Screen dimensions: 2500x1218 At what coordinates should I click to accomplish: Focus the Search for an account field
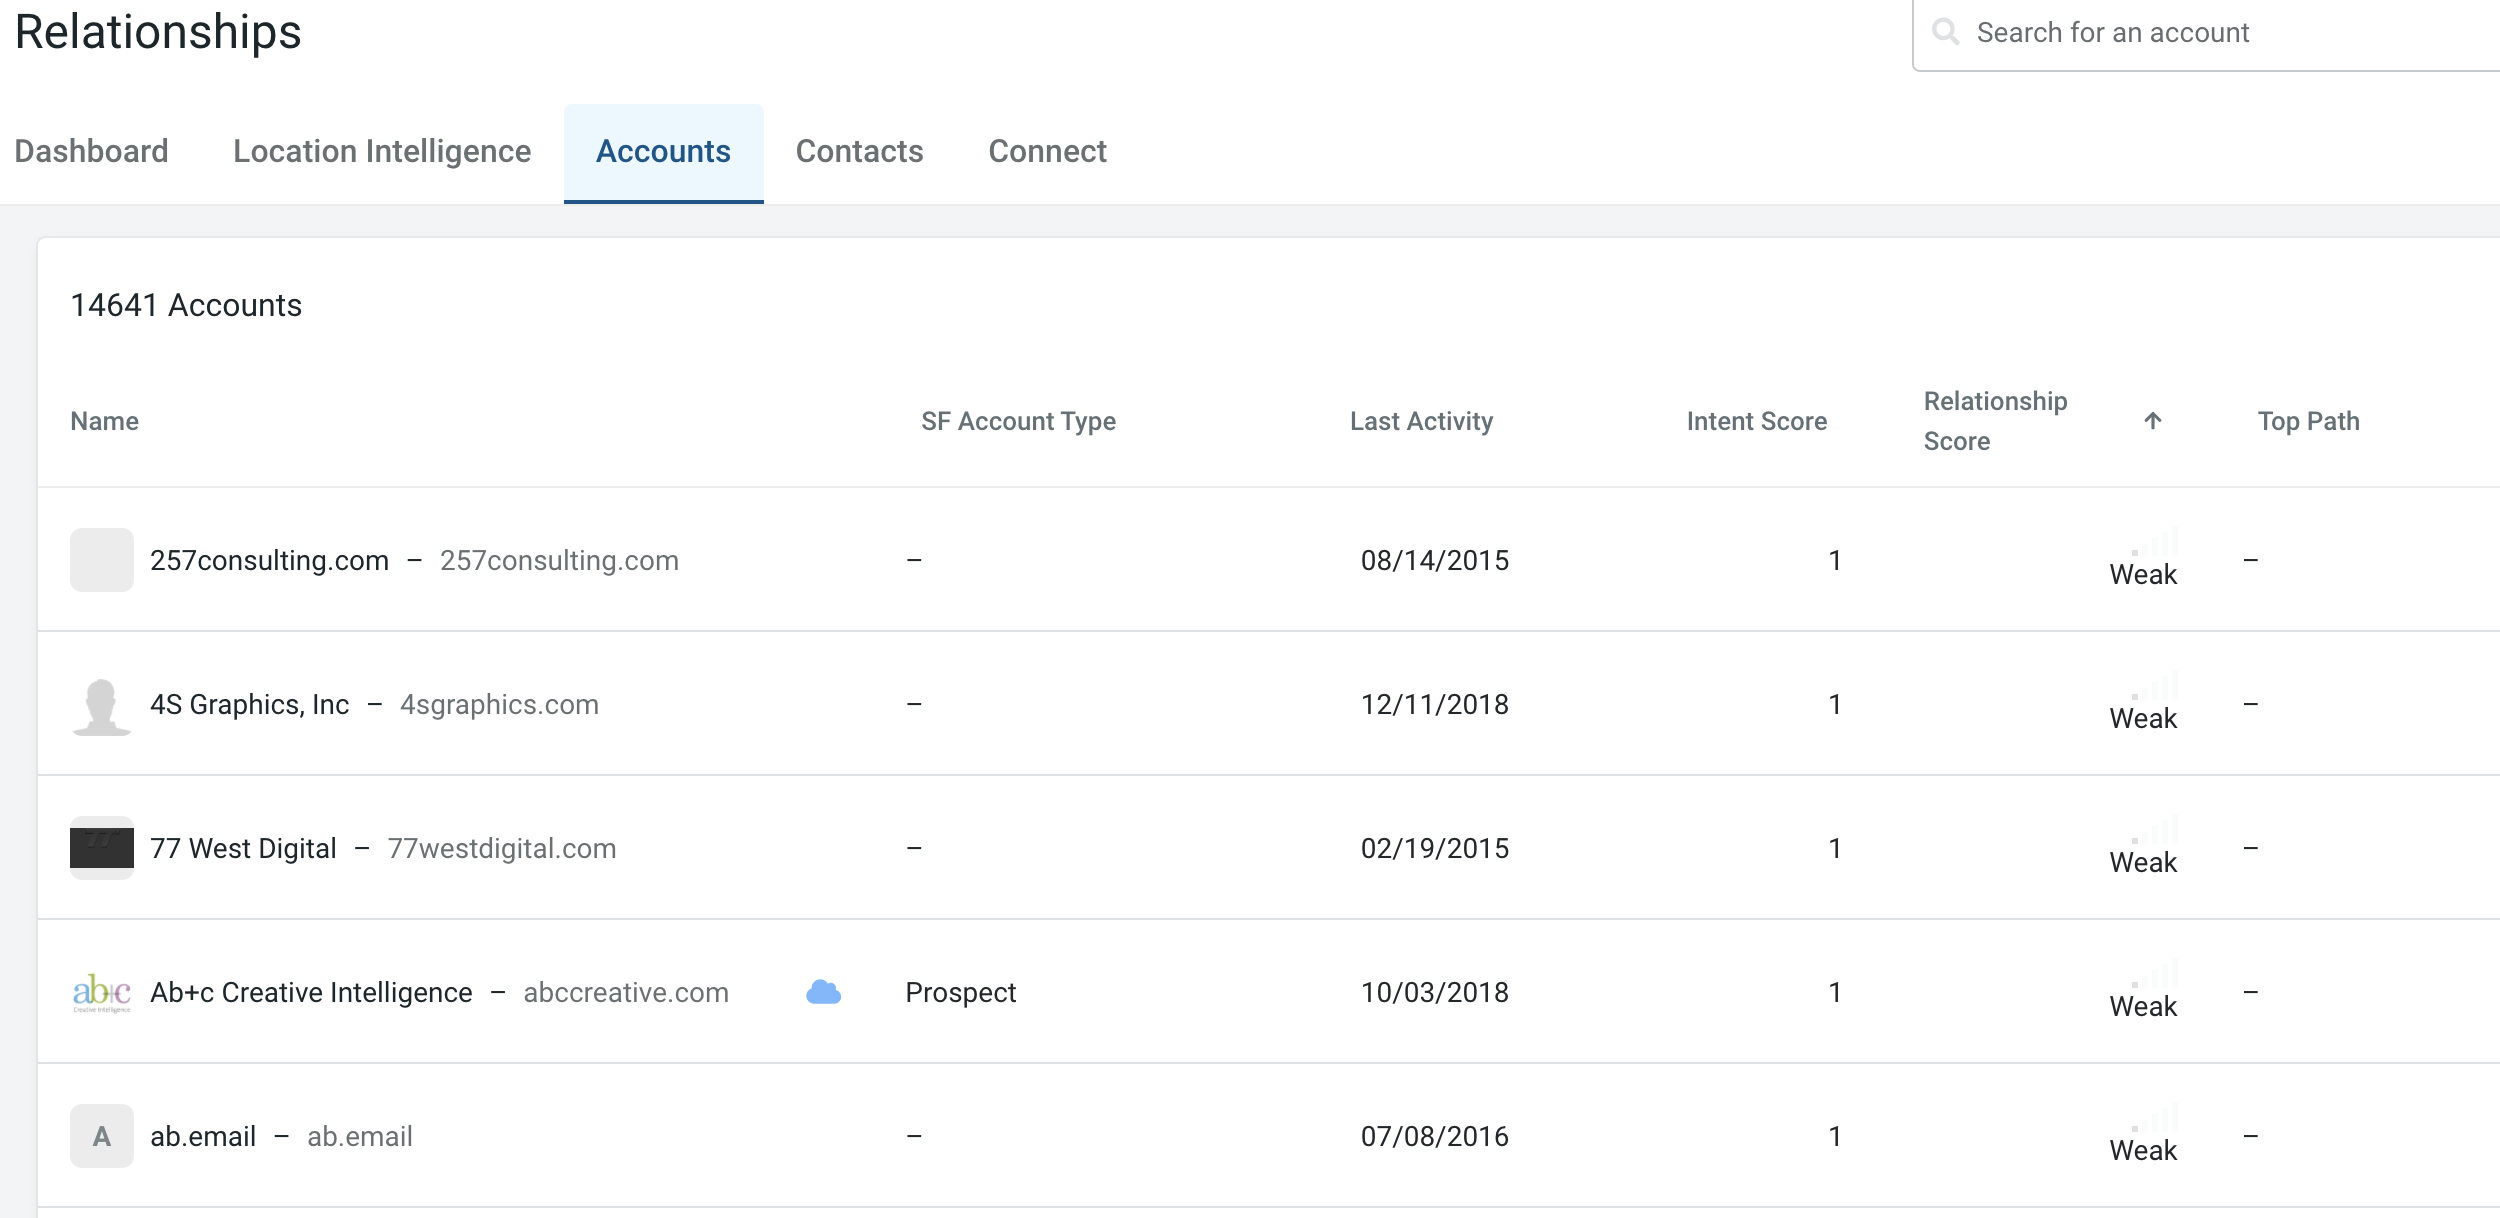tap(2206, 33)
